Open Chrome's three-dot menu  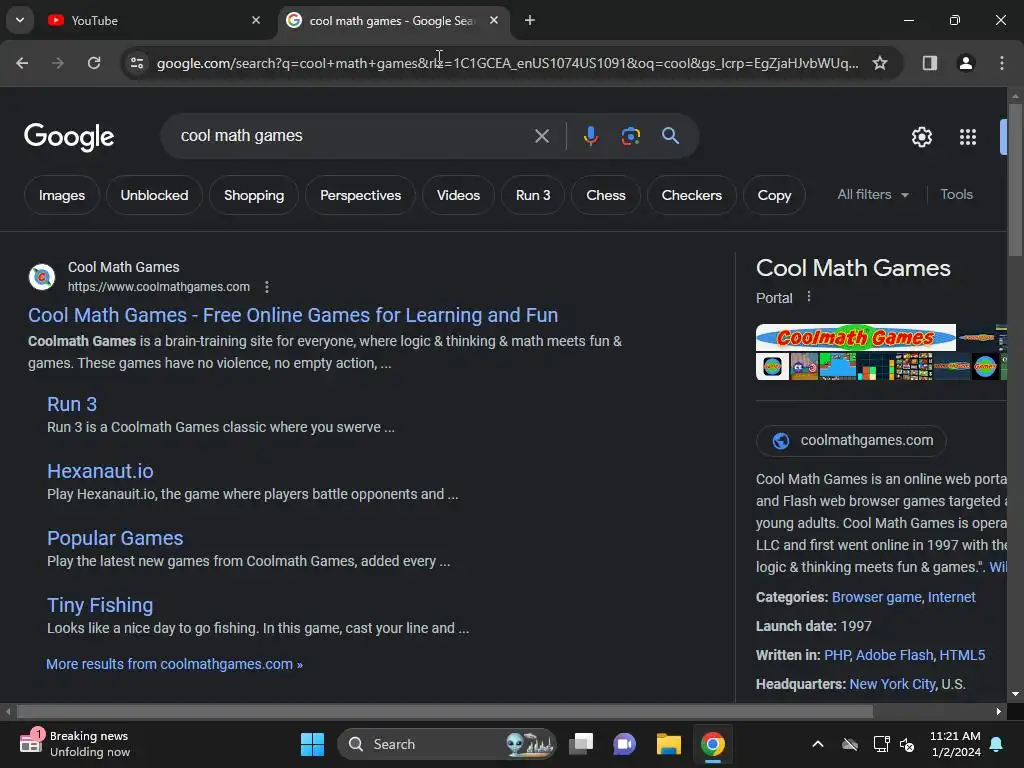pyautogui.click(x=1001, y=63)
